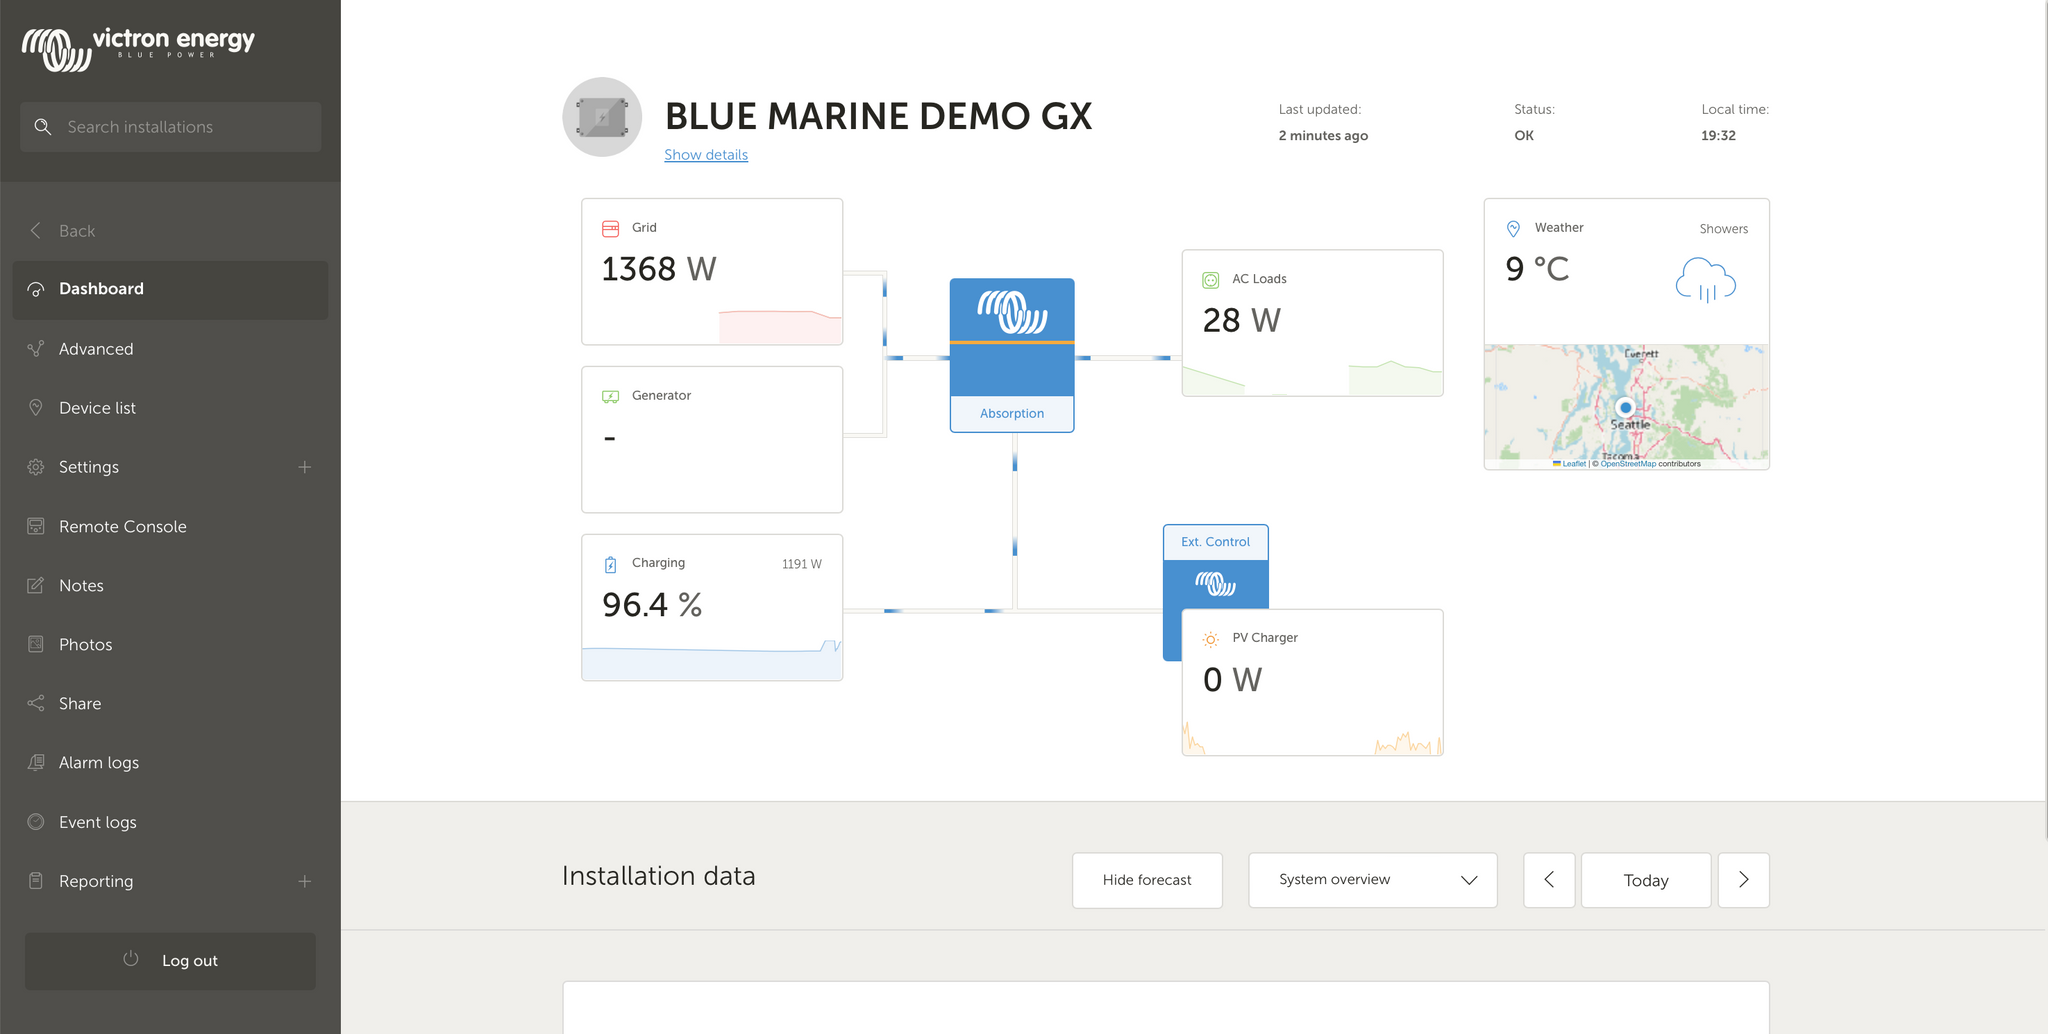
Task: Click the Event logs icon
Action: [35, 821]
